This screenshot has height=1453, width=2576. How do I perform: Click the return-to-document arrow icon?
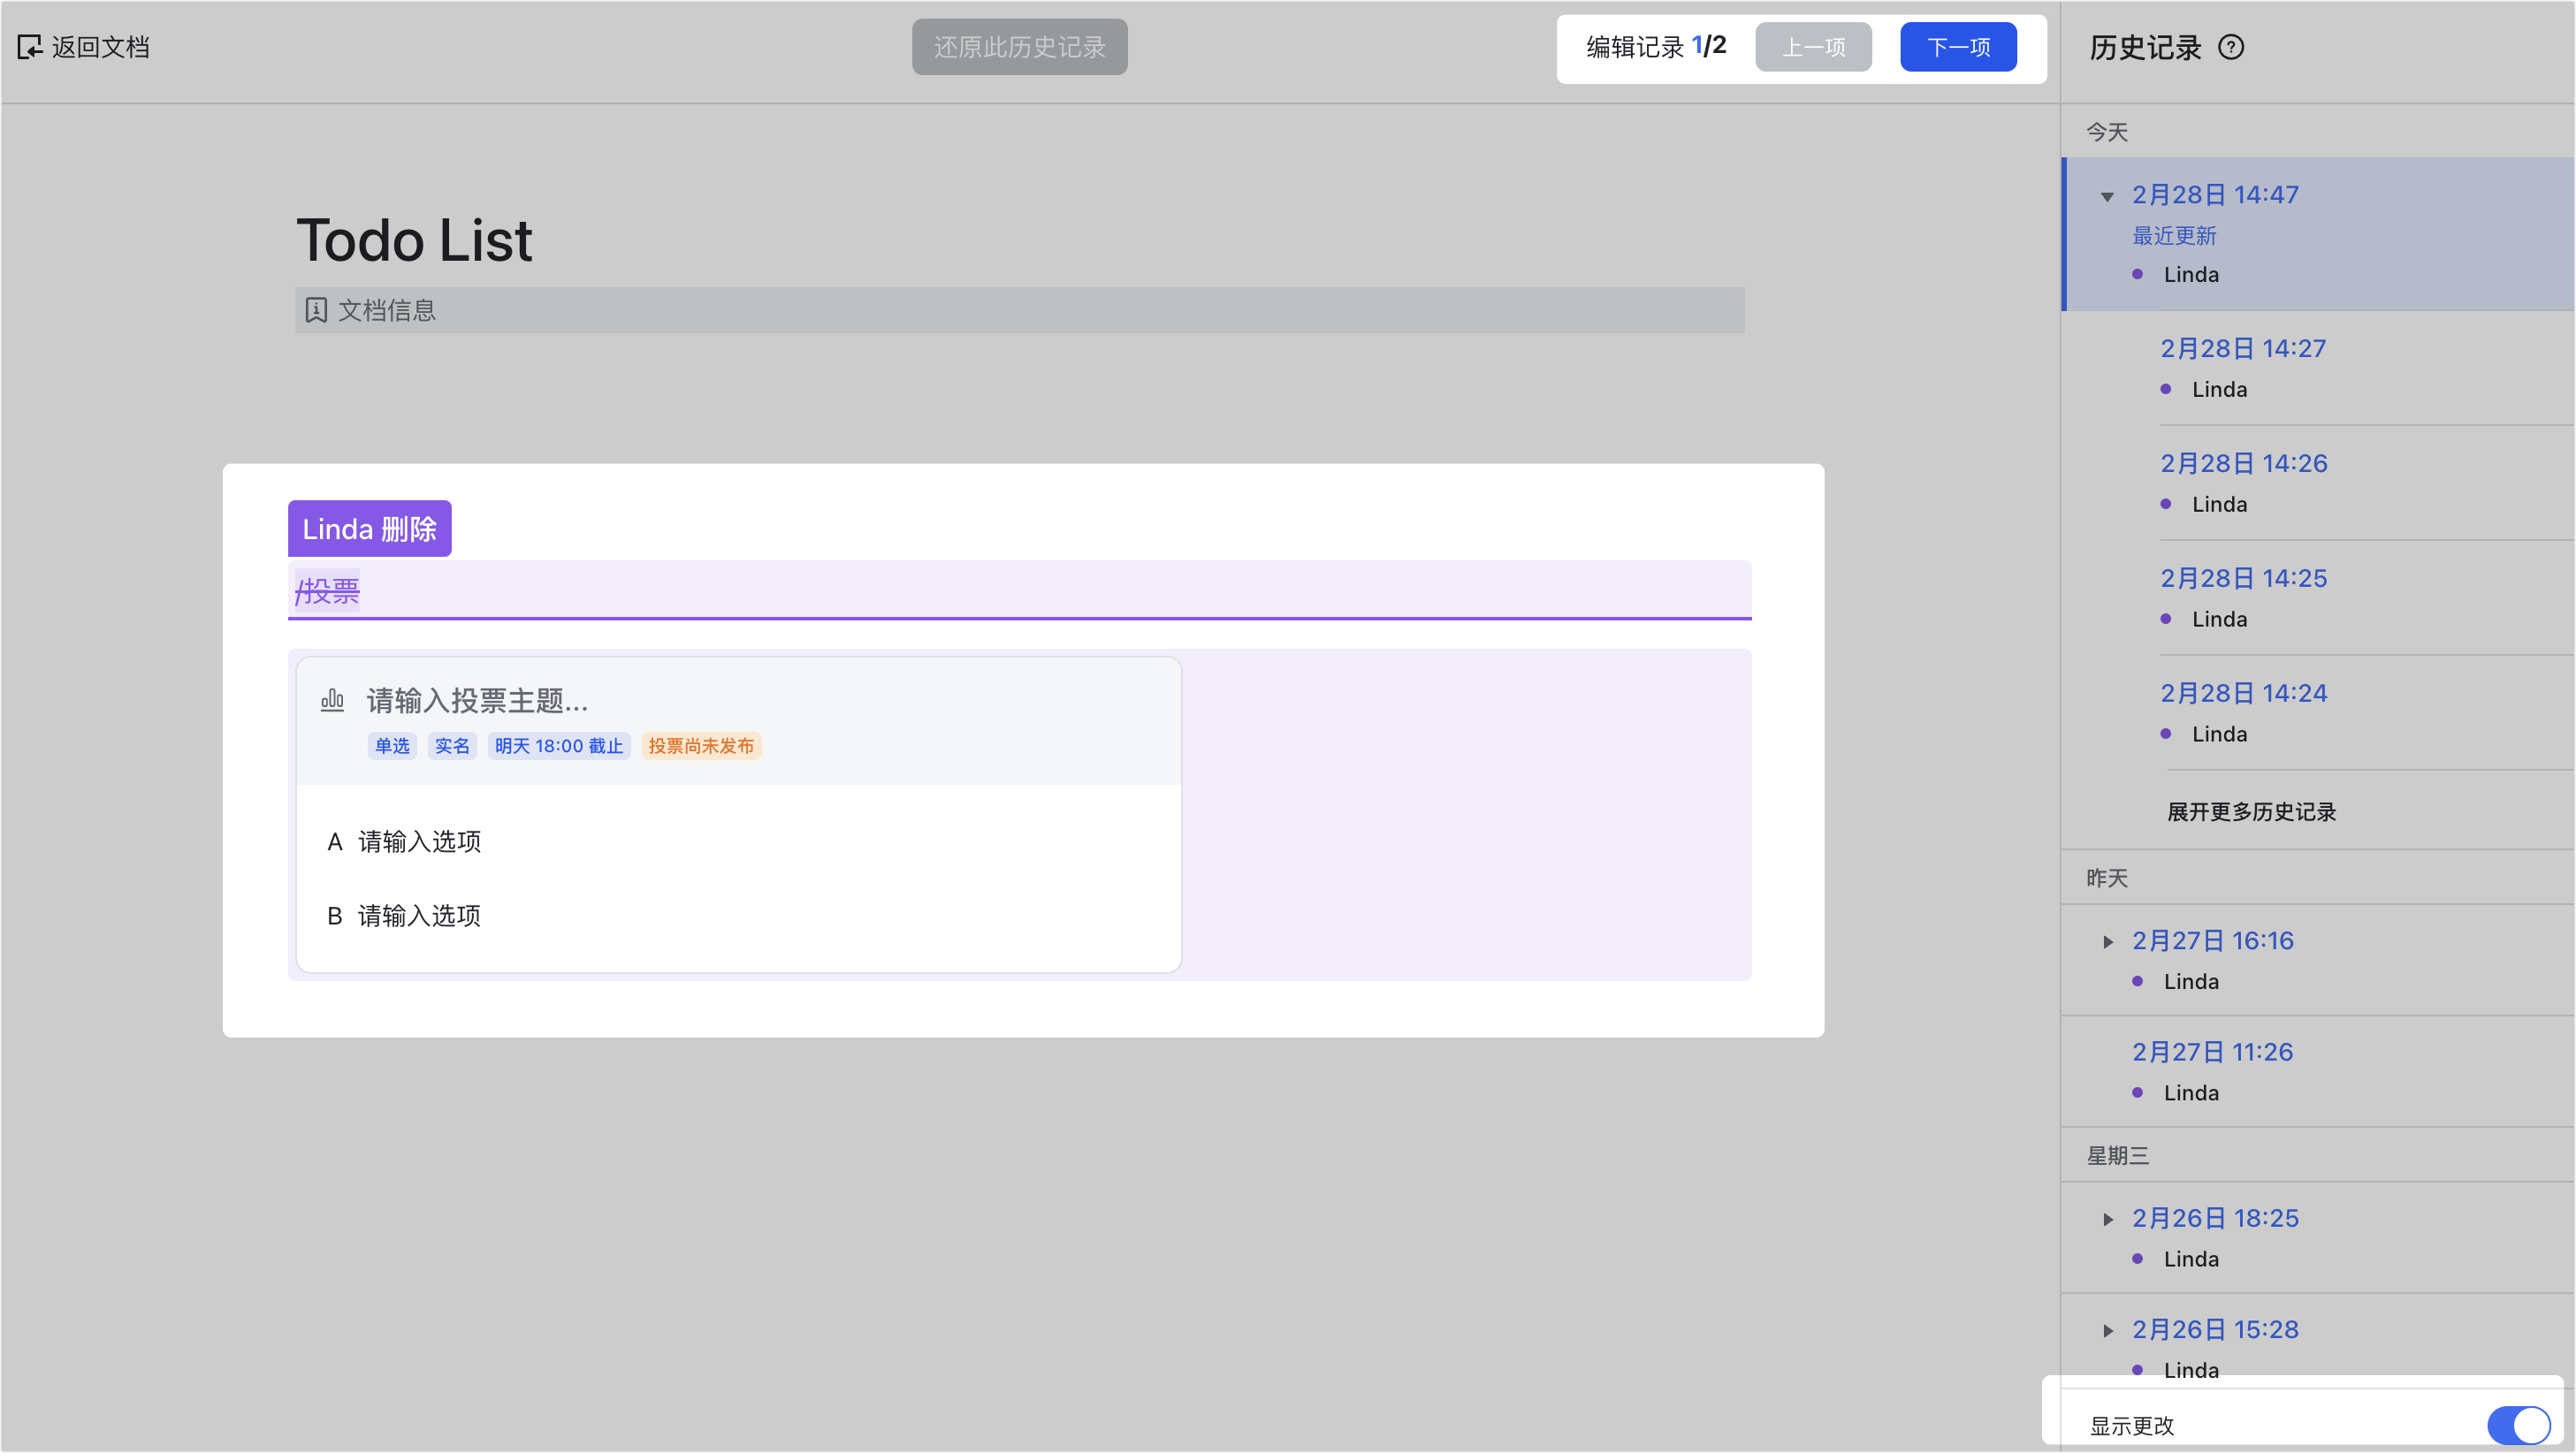pos(30,47)
